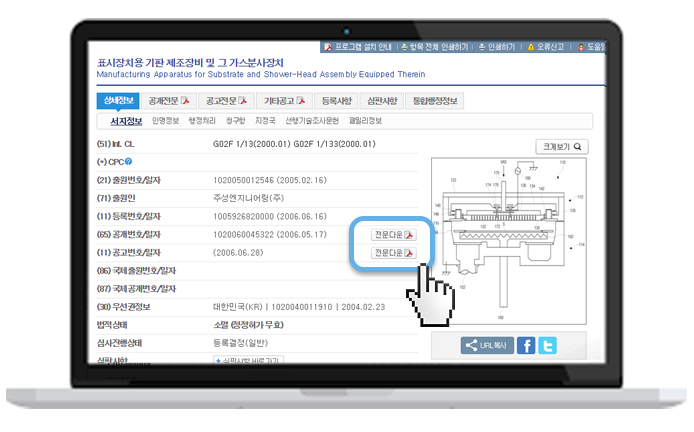Click the PDF icon on 공고전문 tab

(243, 101)
